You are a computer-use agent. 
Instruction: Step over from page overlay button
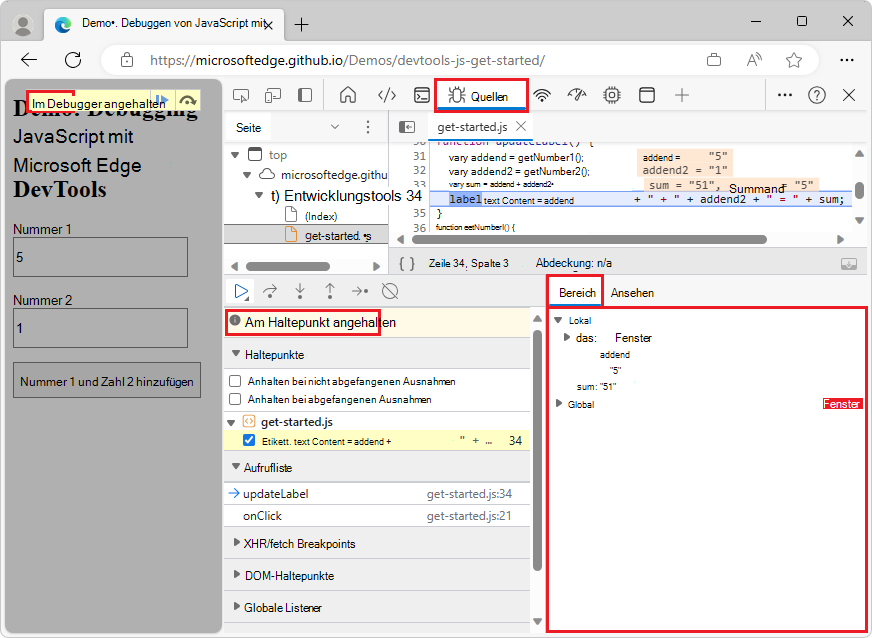tap(188, 101)
